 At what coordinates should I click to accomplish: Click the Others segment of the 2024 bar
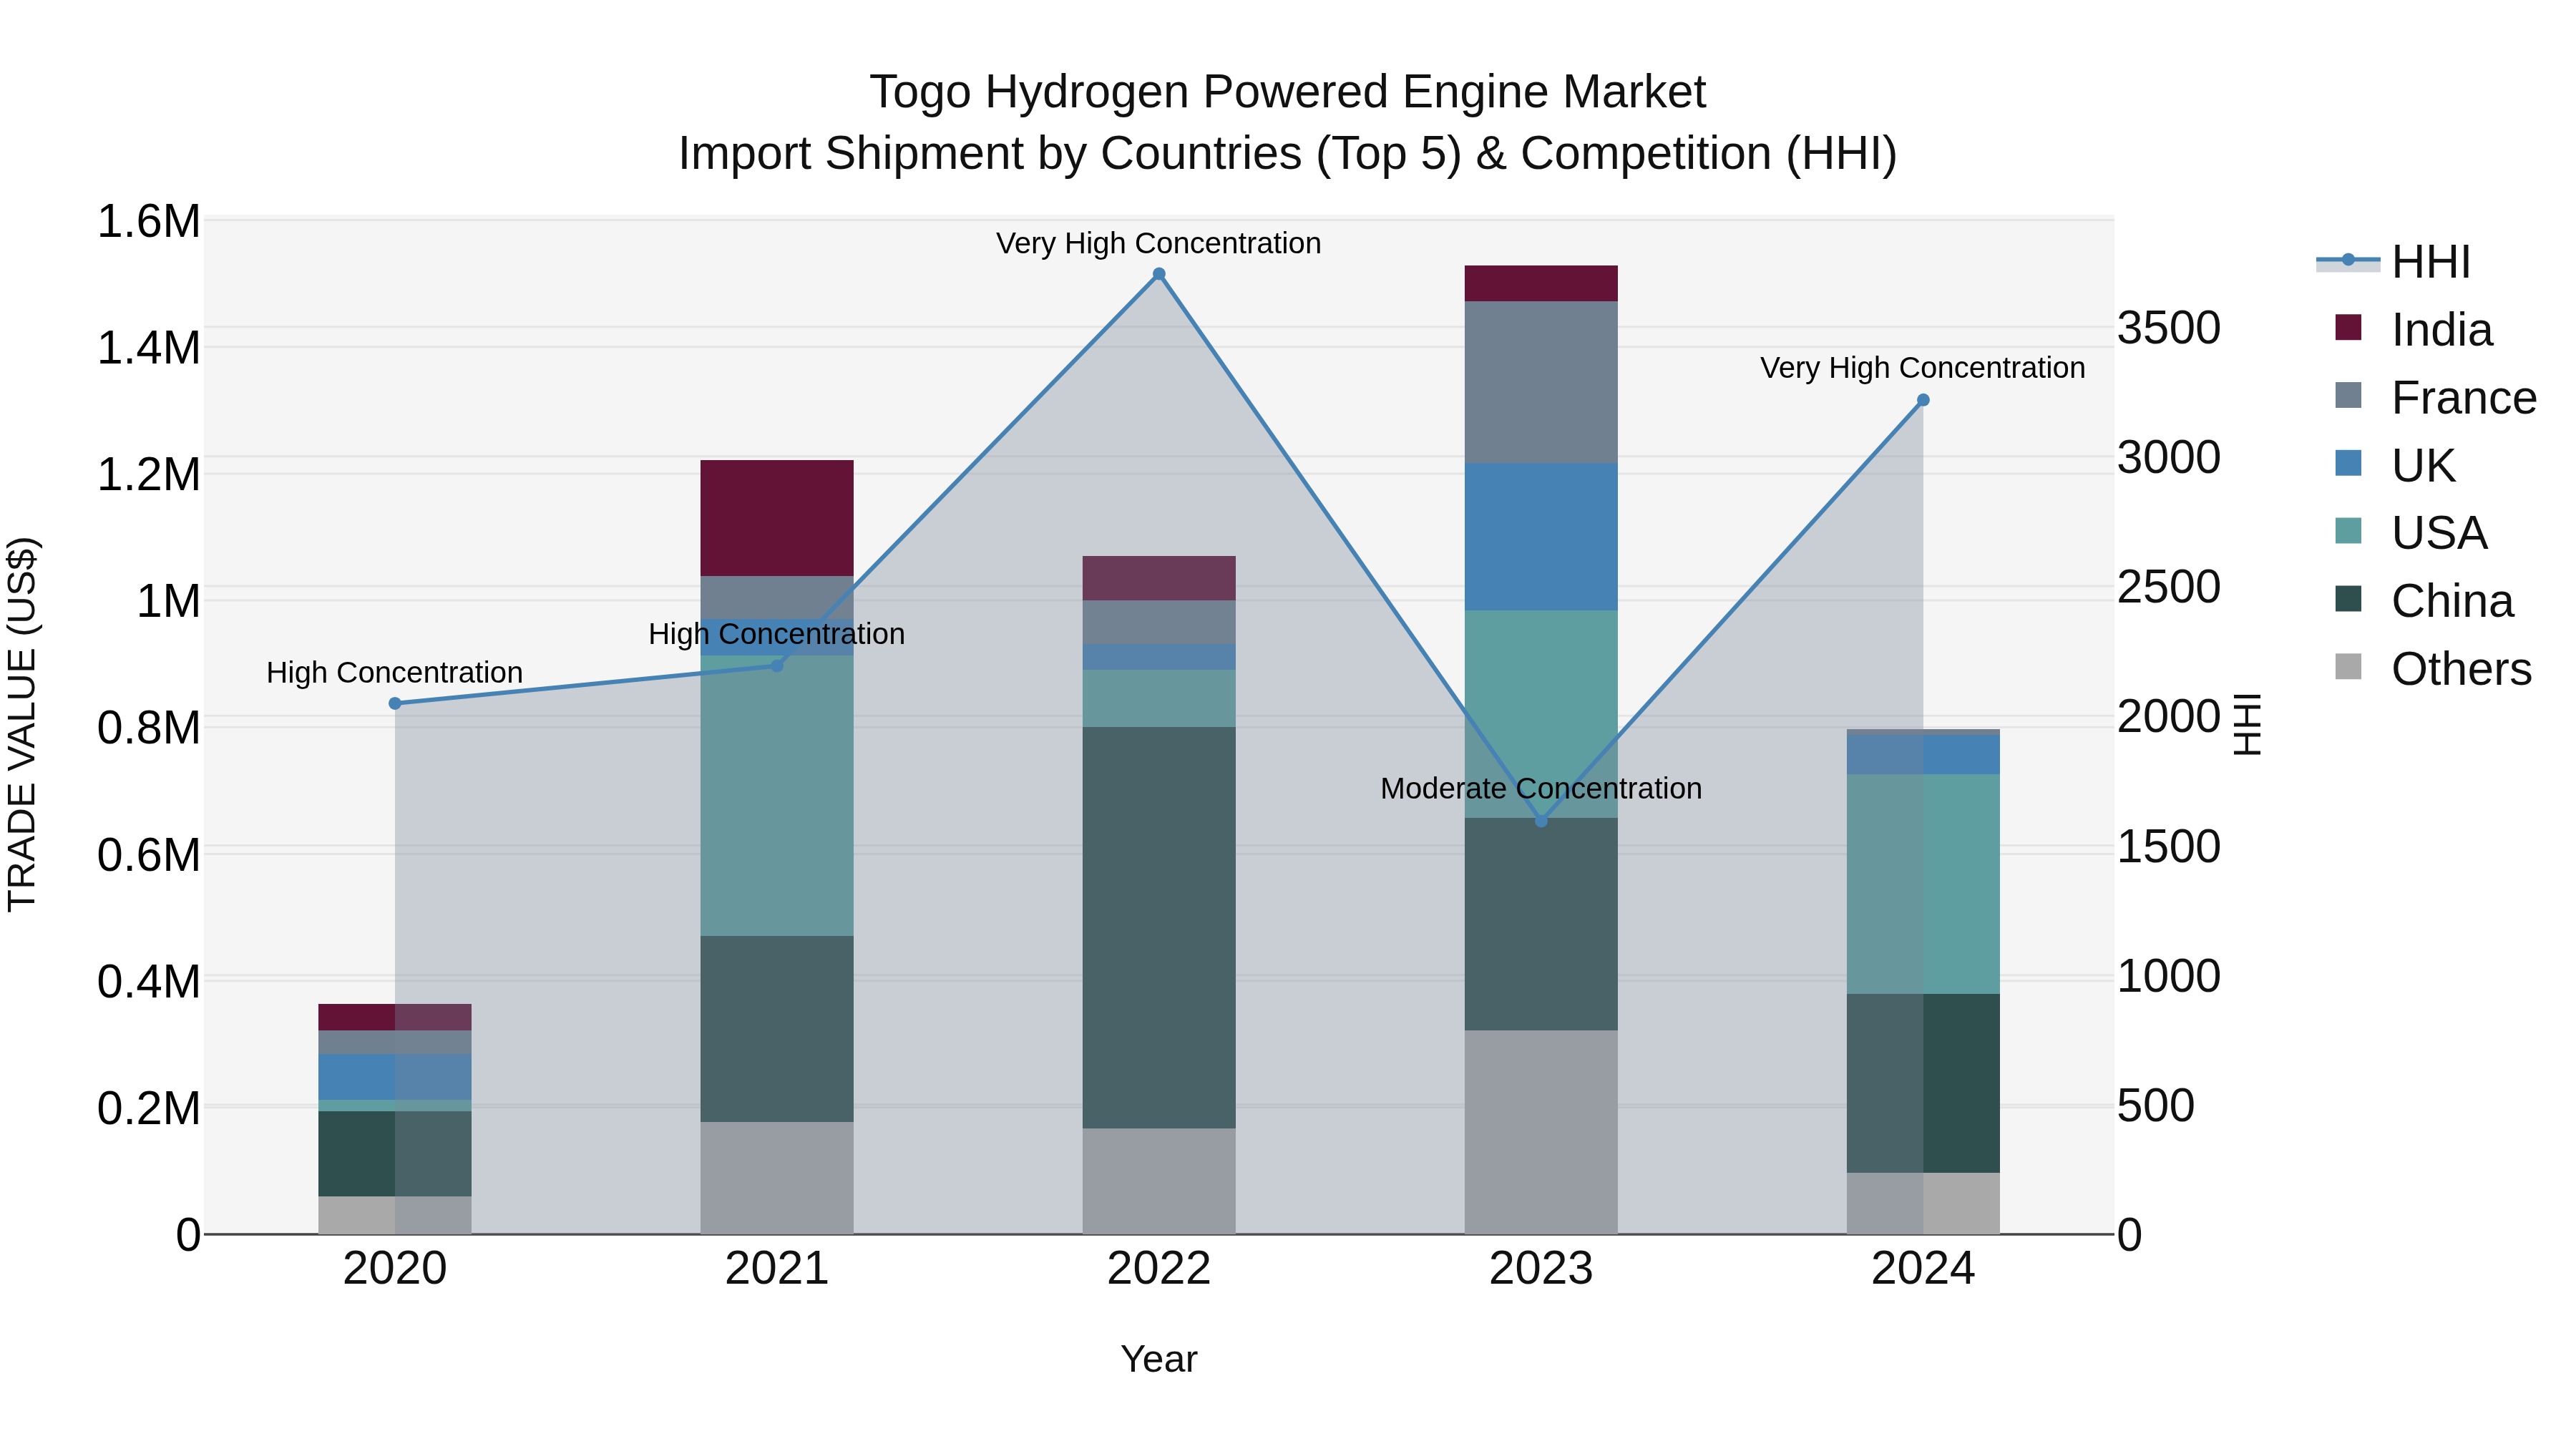coord(1923,1203)
